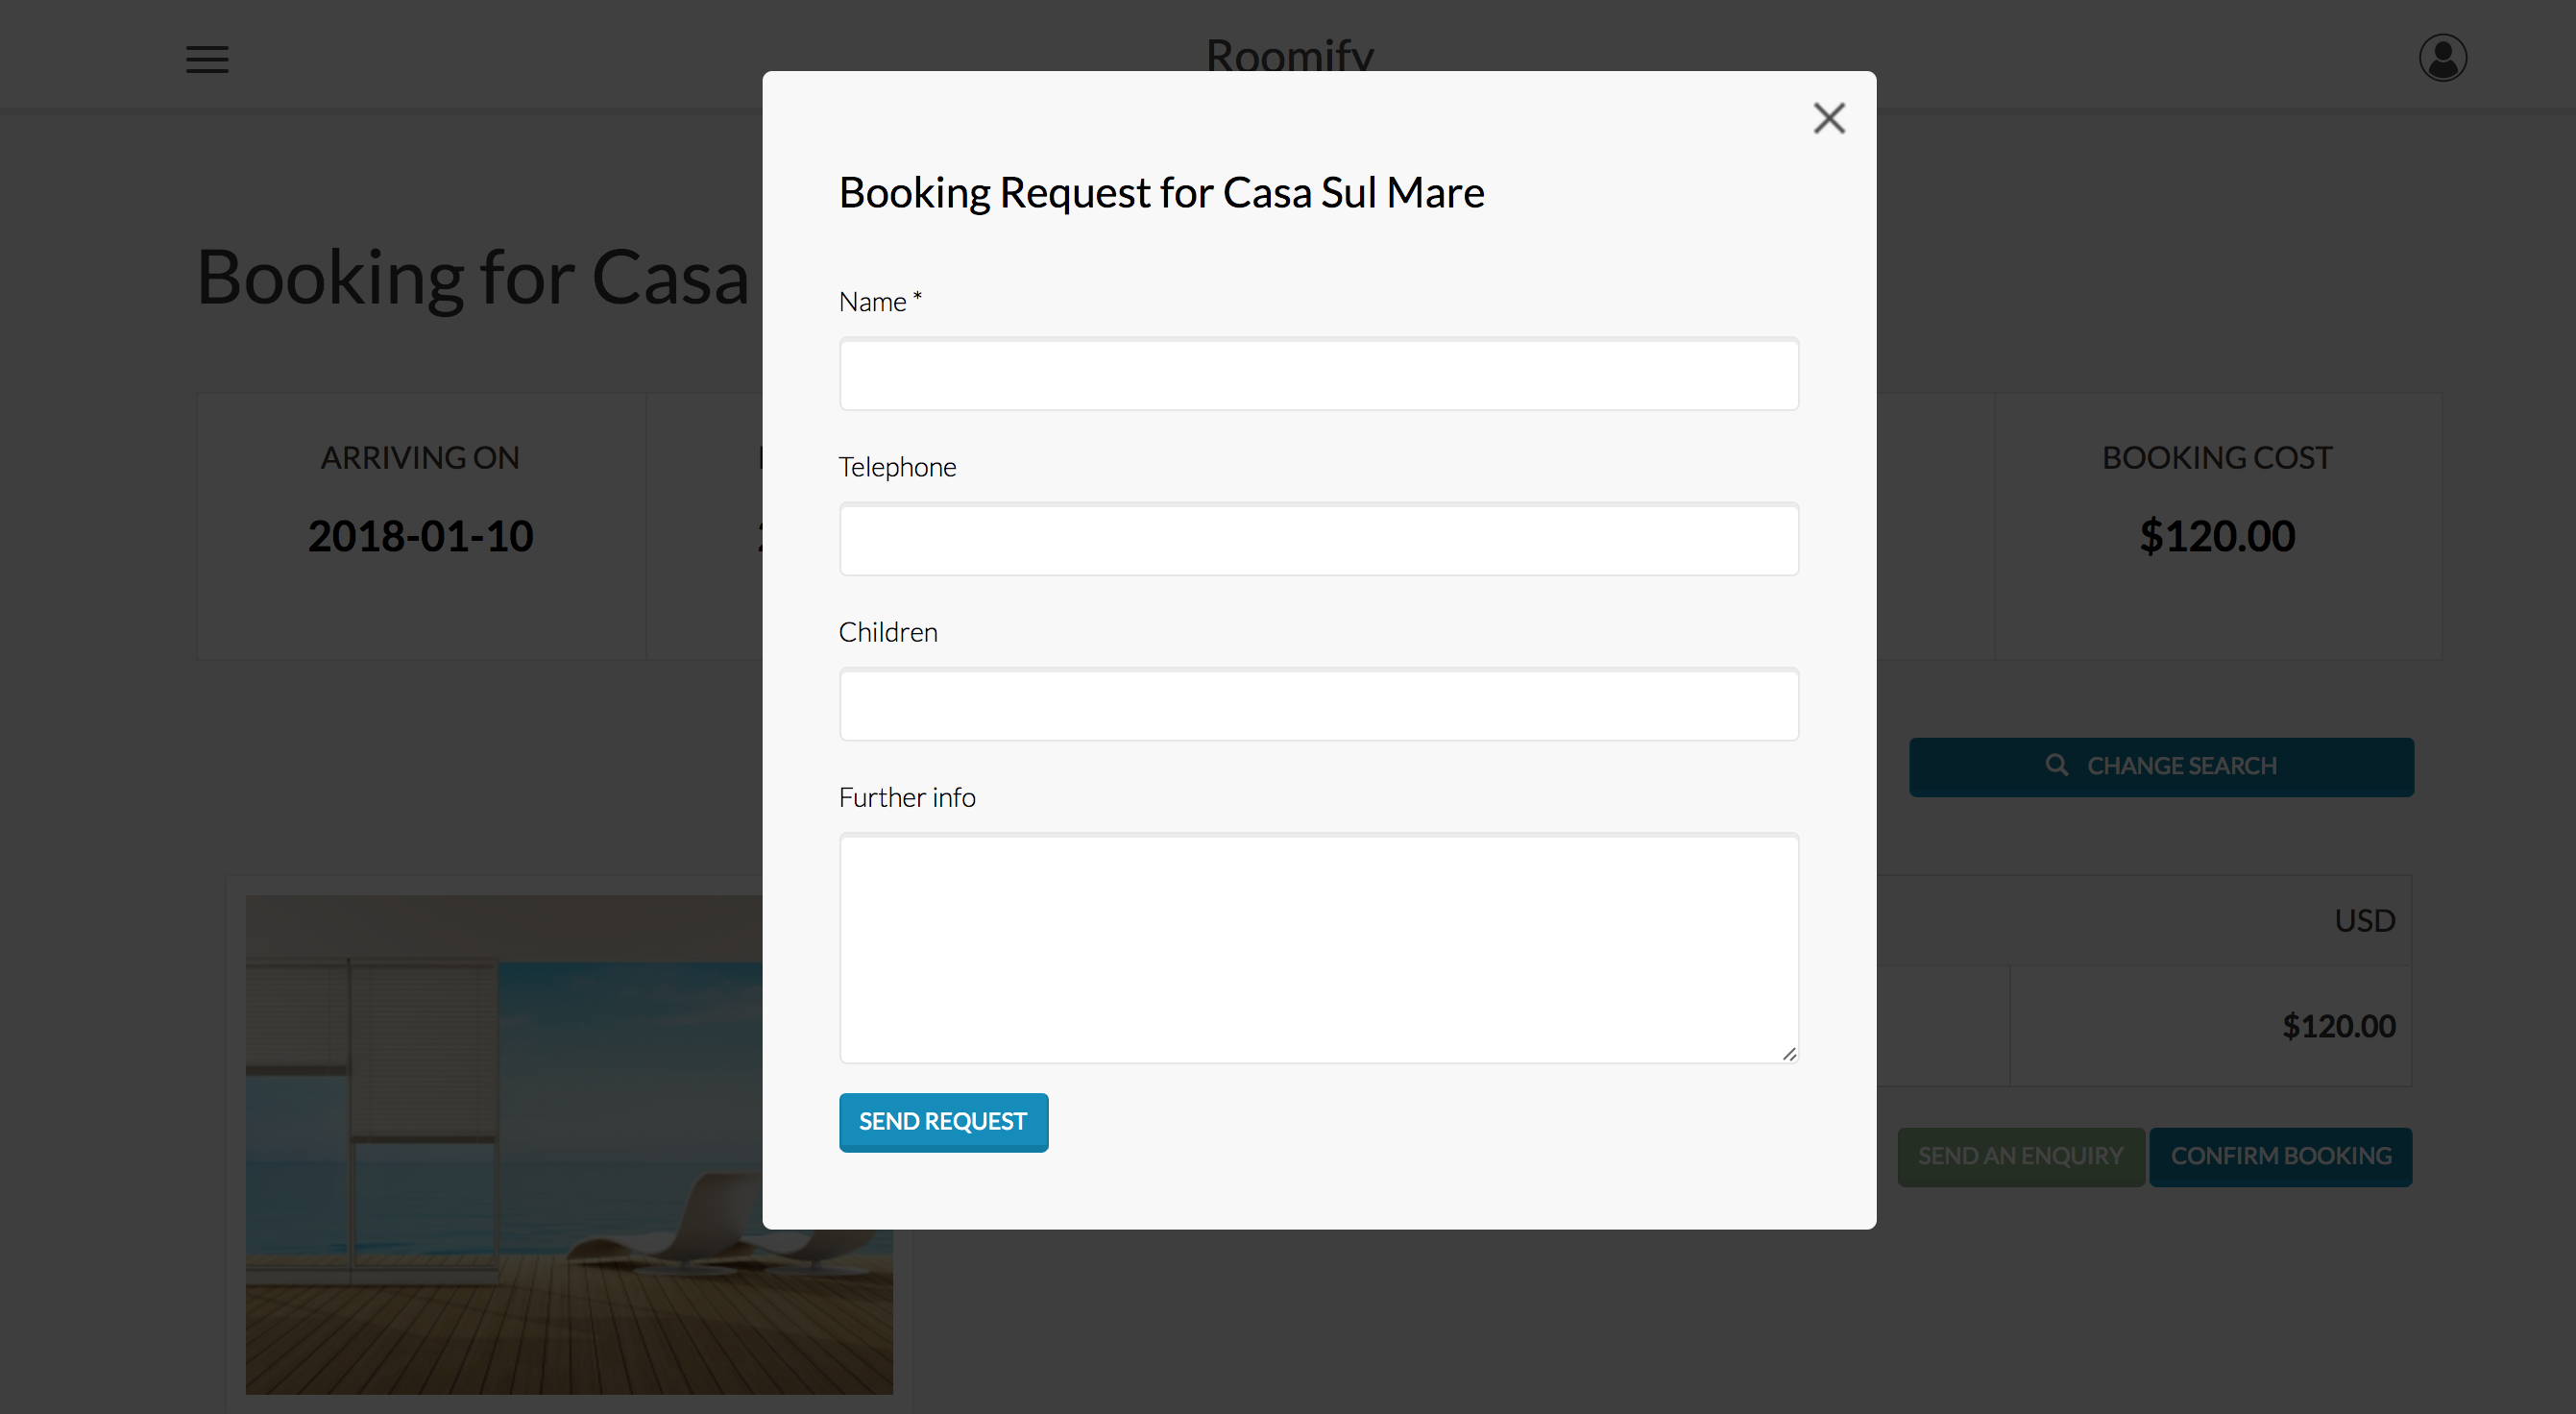
Task: Click the 'Booking for Casa' page heading
Action: pyautogui.click(x=472, y=277)
